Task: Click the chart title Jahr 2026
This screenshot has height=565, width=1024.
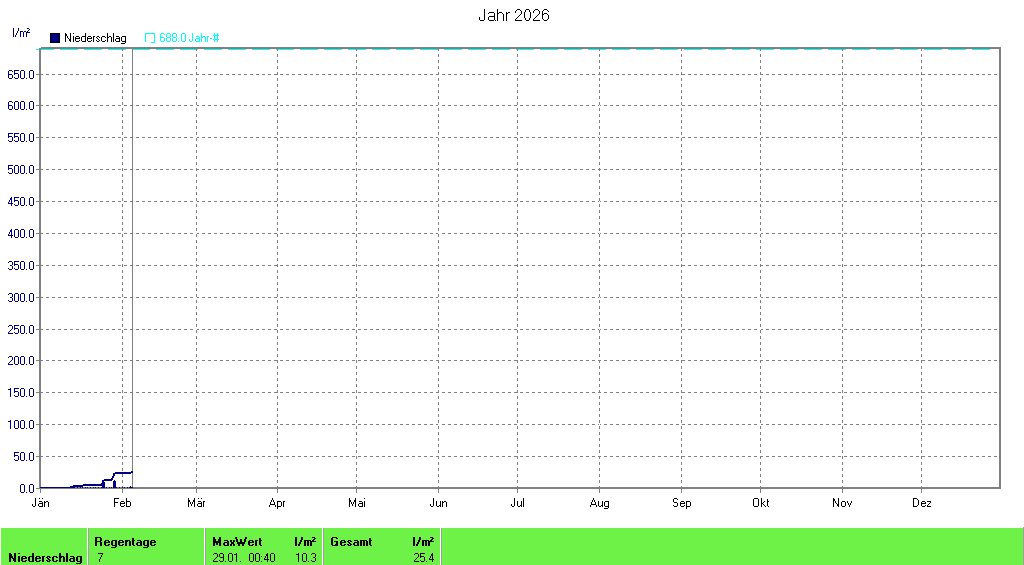Action: coord(513,16)
